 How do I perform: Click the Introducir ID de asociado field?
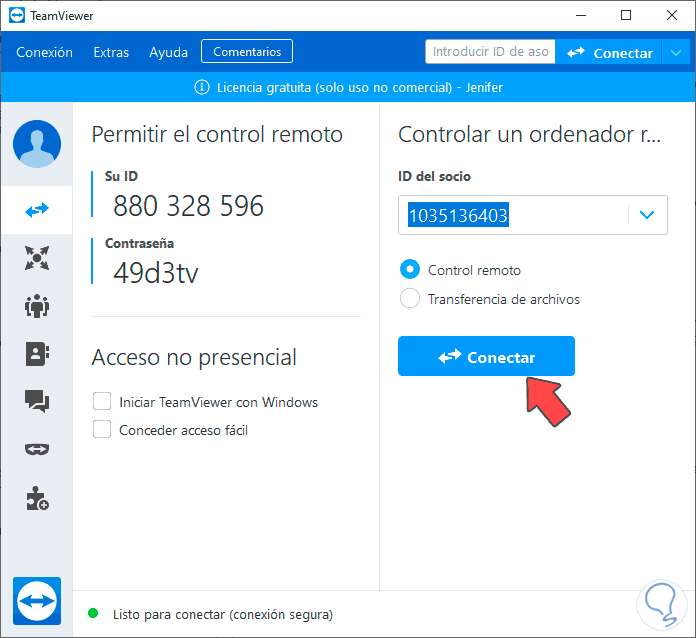(490, 52)
